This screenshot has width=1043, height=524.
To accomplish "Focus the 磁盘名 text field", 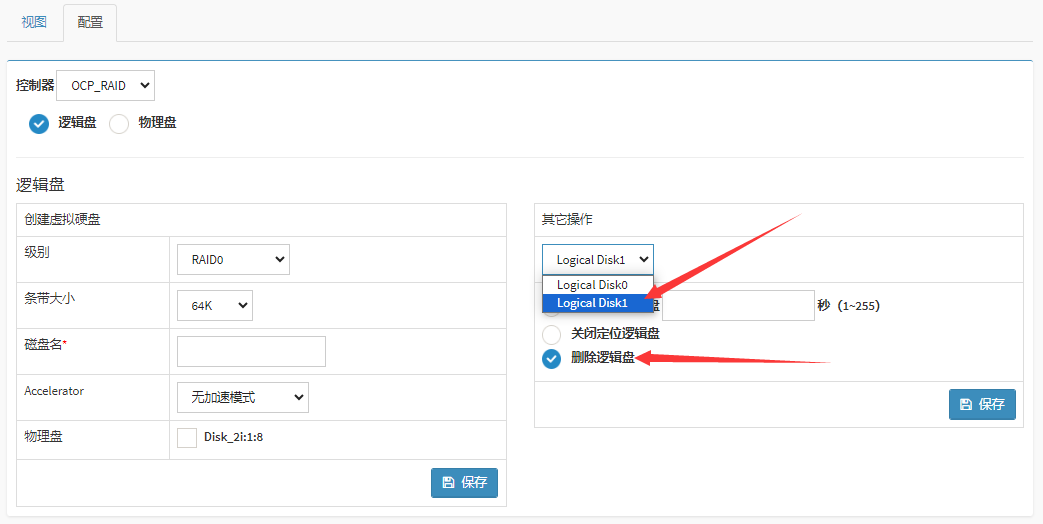I will [x=251, y=352].
